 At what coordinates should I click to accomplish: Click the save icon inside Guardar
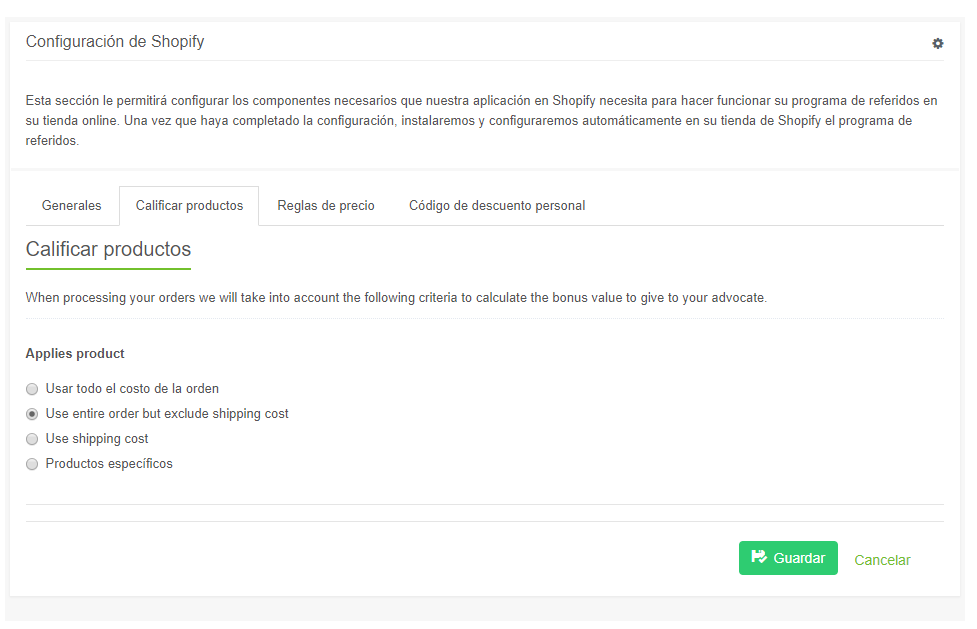click(x=759, y=557)
